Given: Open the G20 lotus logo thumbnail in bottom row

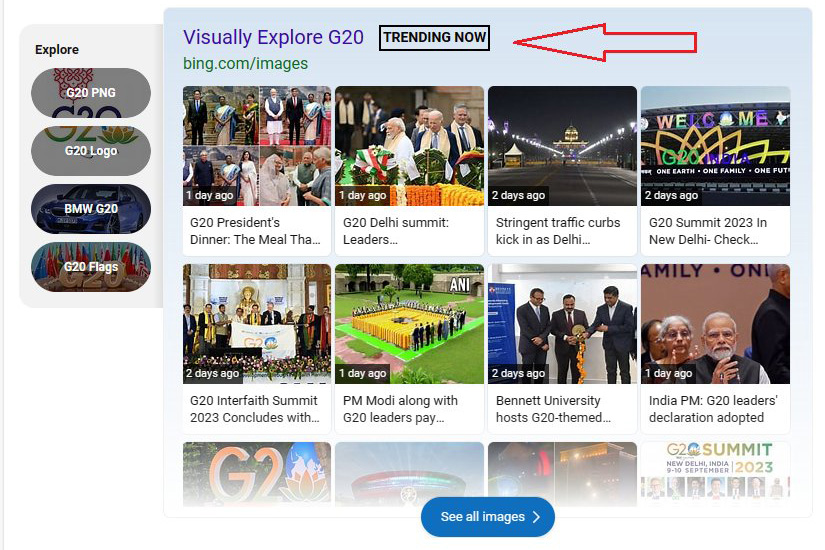Looking at the screenshot, I should pos(257,474).
